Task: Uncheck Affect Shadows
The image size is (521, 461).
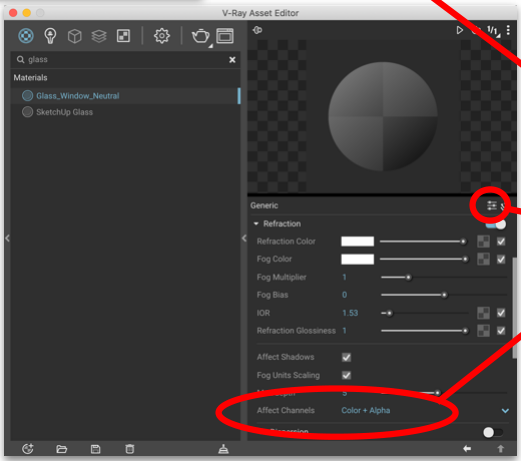Action: (346, 357)
